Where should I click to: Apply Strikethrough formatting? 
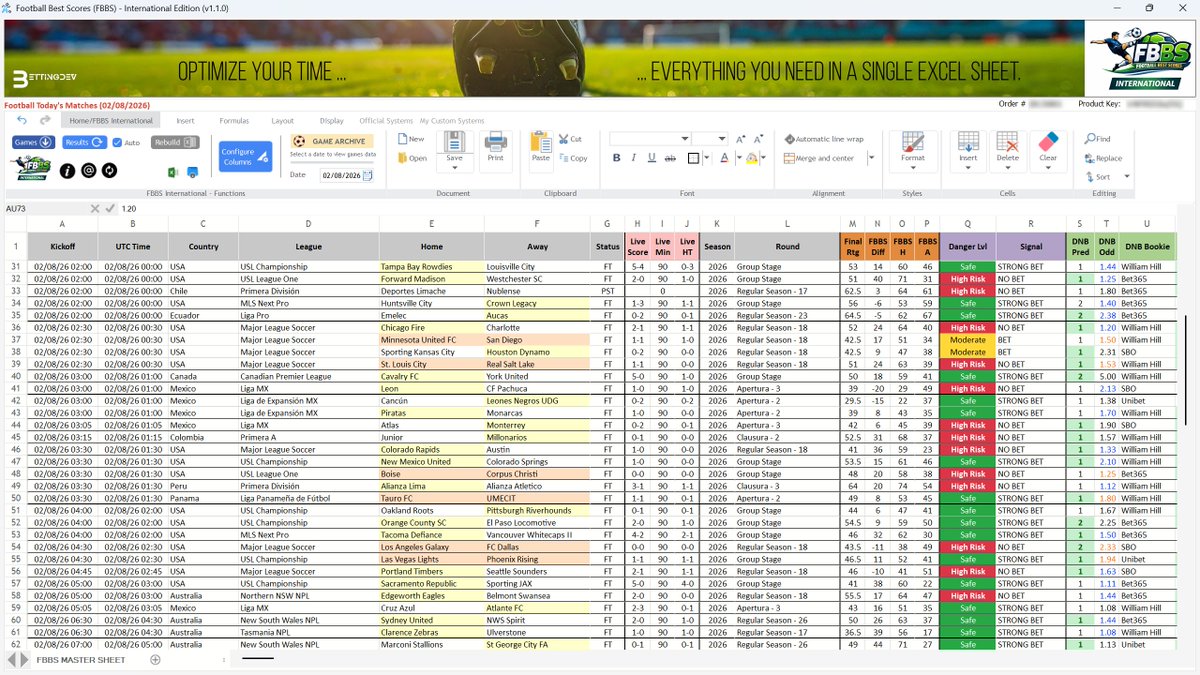[x=670, y=158]
